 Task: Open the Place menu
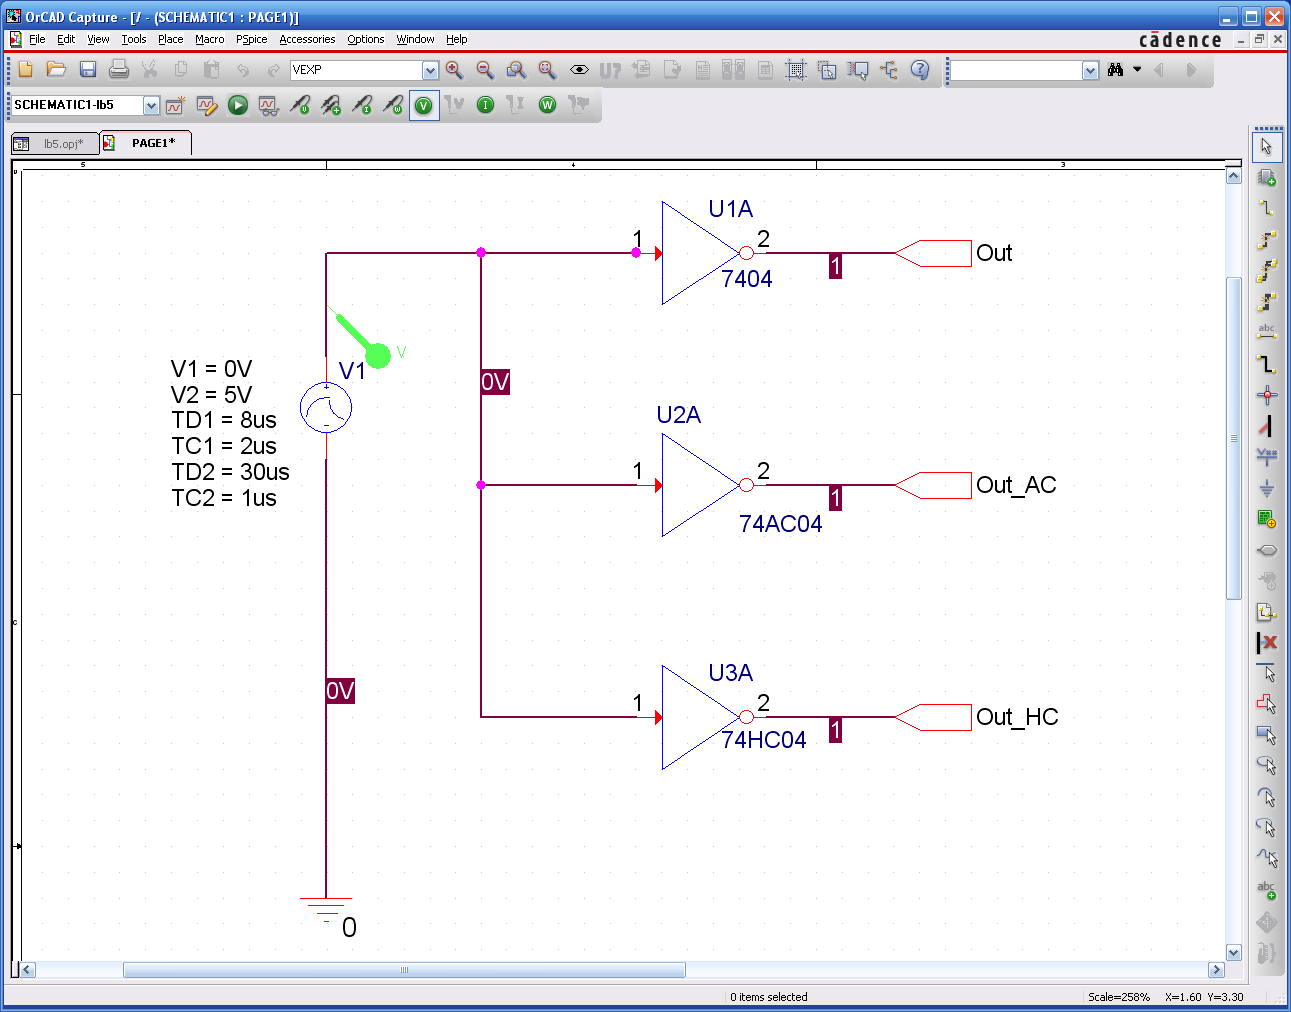click(170, 40)
